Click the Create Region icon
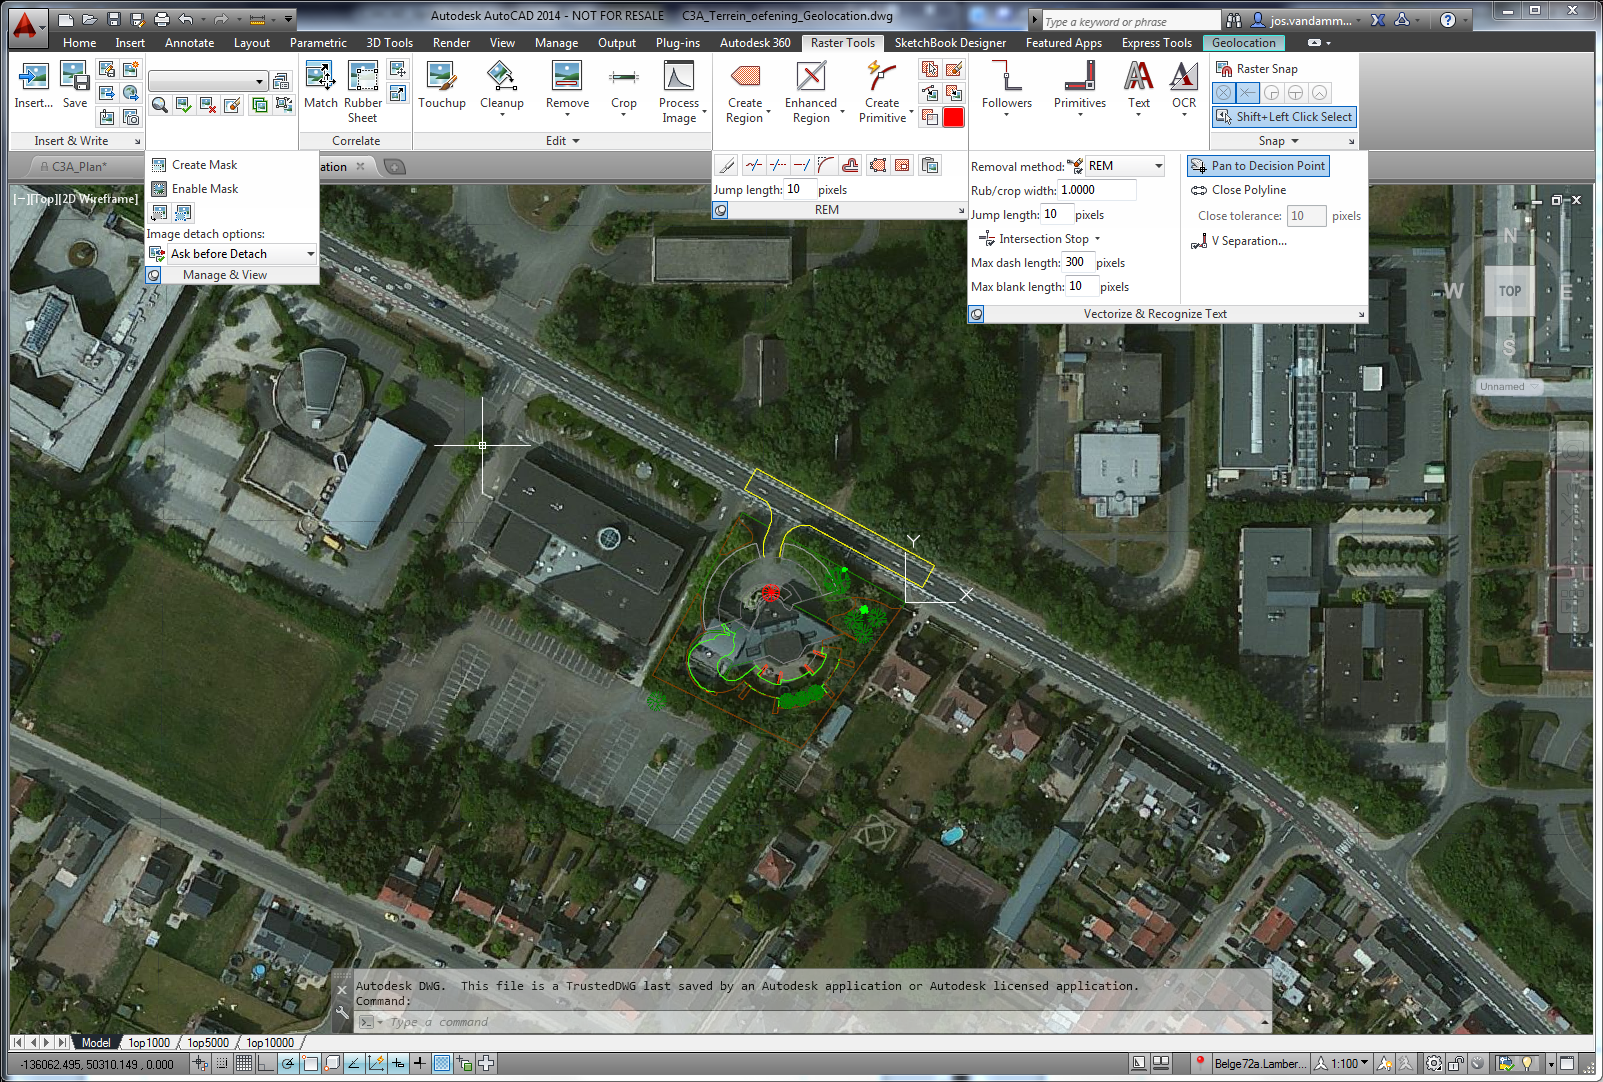This screenshot has height=1082, width=1603. pos(745,76)
